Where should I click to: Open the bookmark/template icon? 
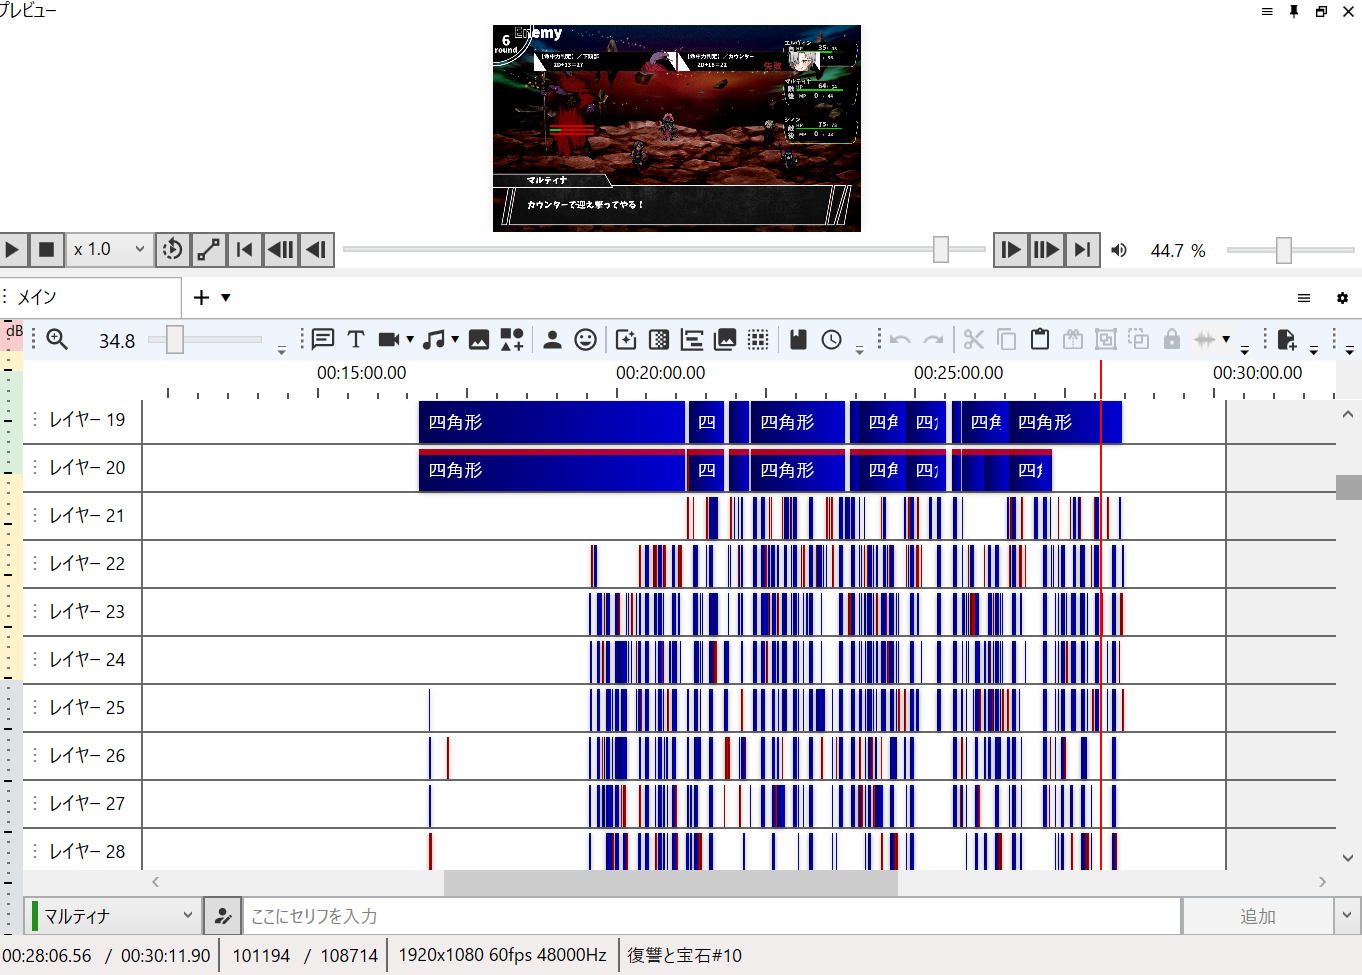798,340
